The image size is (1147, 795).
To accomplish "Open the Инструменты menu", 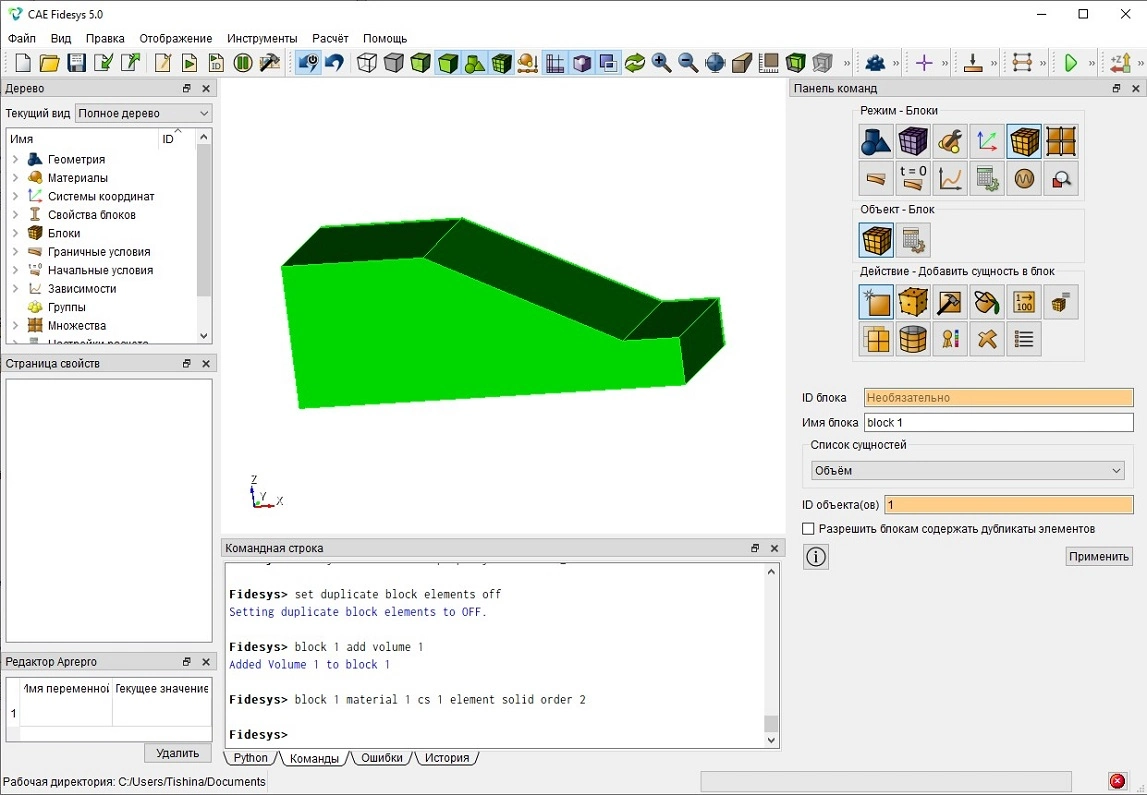I will pyautogui.click(x=262, y=38).
